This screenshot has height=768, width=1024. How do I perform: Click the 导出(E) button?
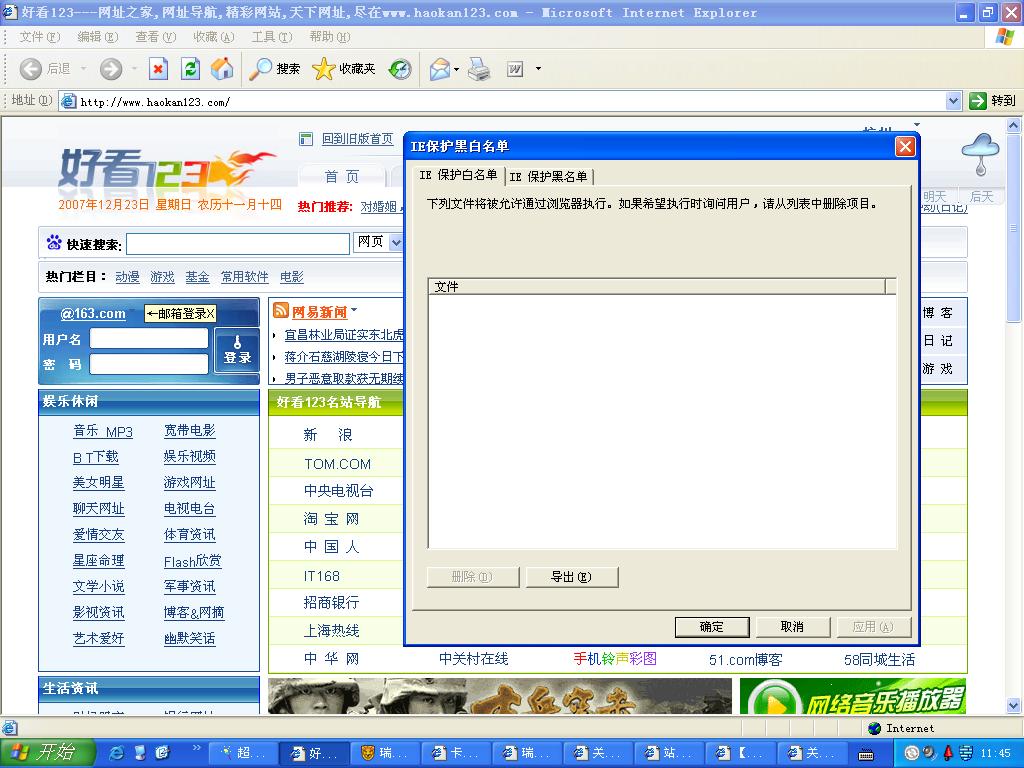[571, 577]
